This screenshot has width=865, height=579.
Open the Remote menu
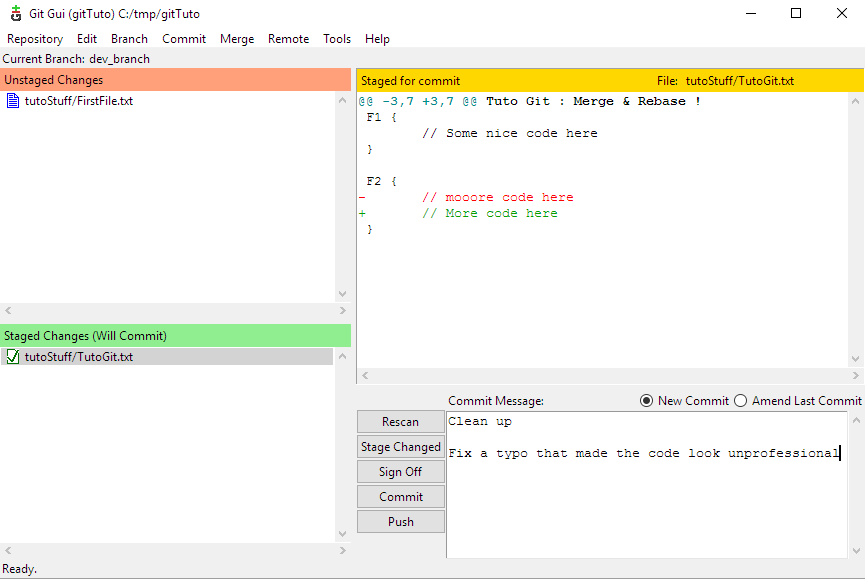(x=288, y=39)
